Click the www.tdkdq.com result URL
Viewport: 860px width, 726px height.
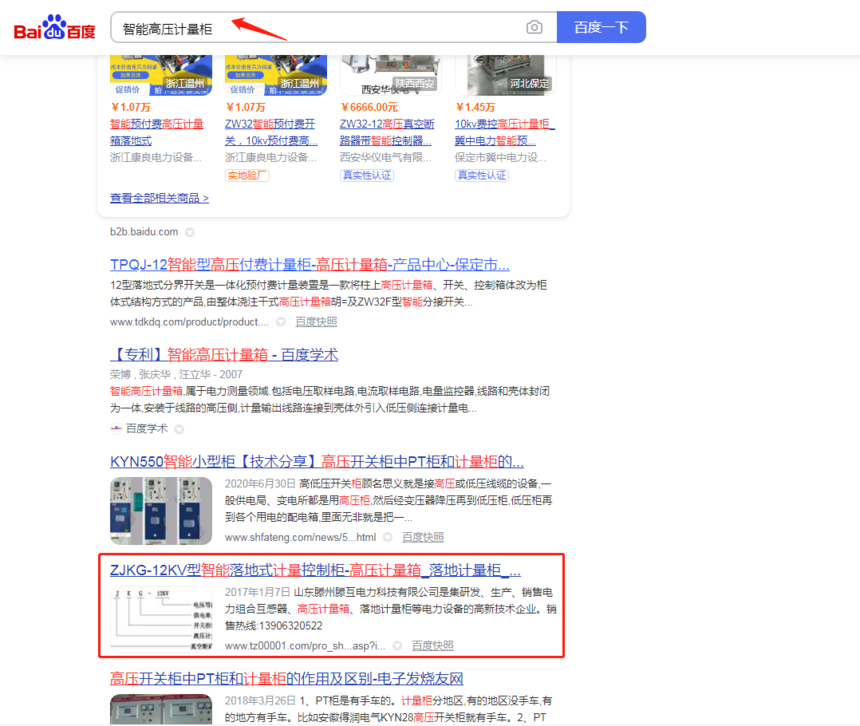(x=189, y=322)
